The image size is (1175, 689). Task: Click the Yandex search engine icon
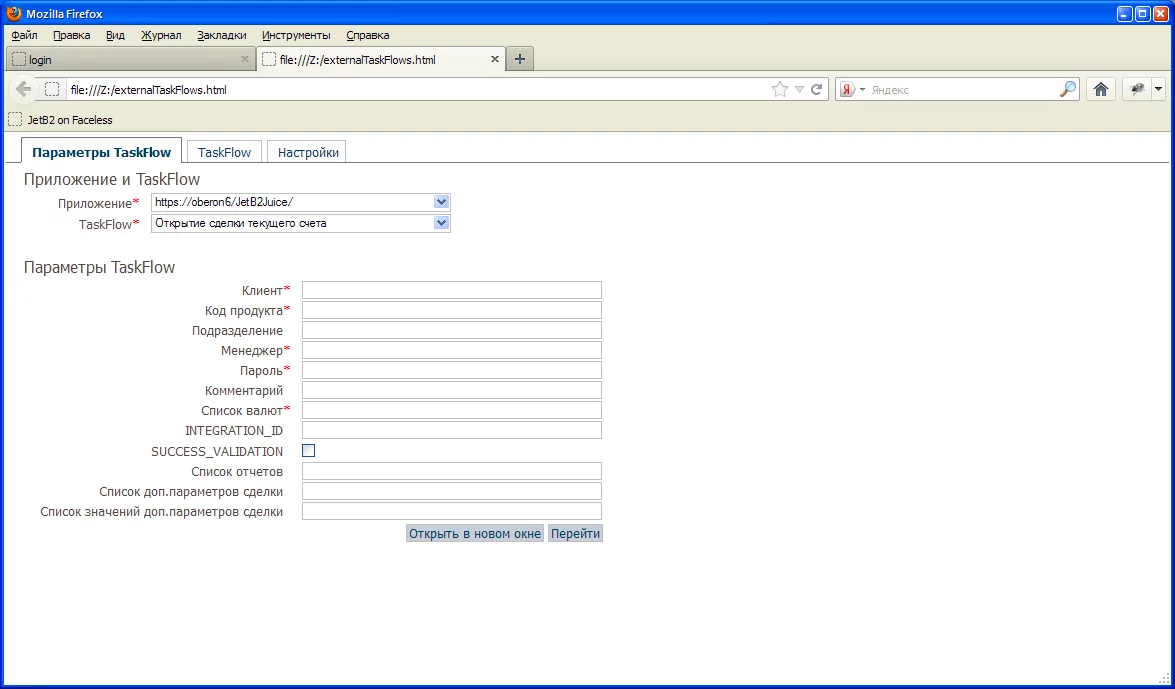click(x=848, y=89)
